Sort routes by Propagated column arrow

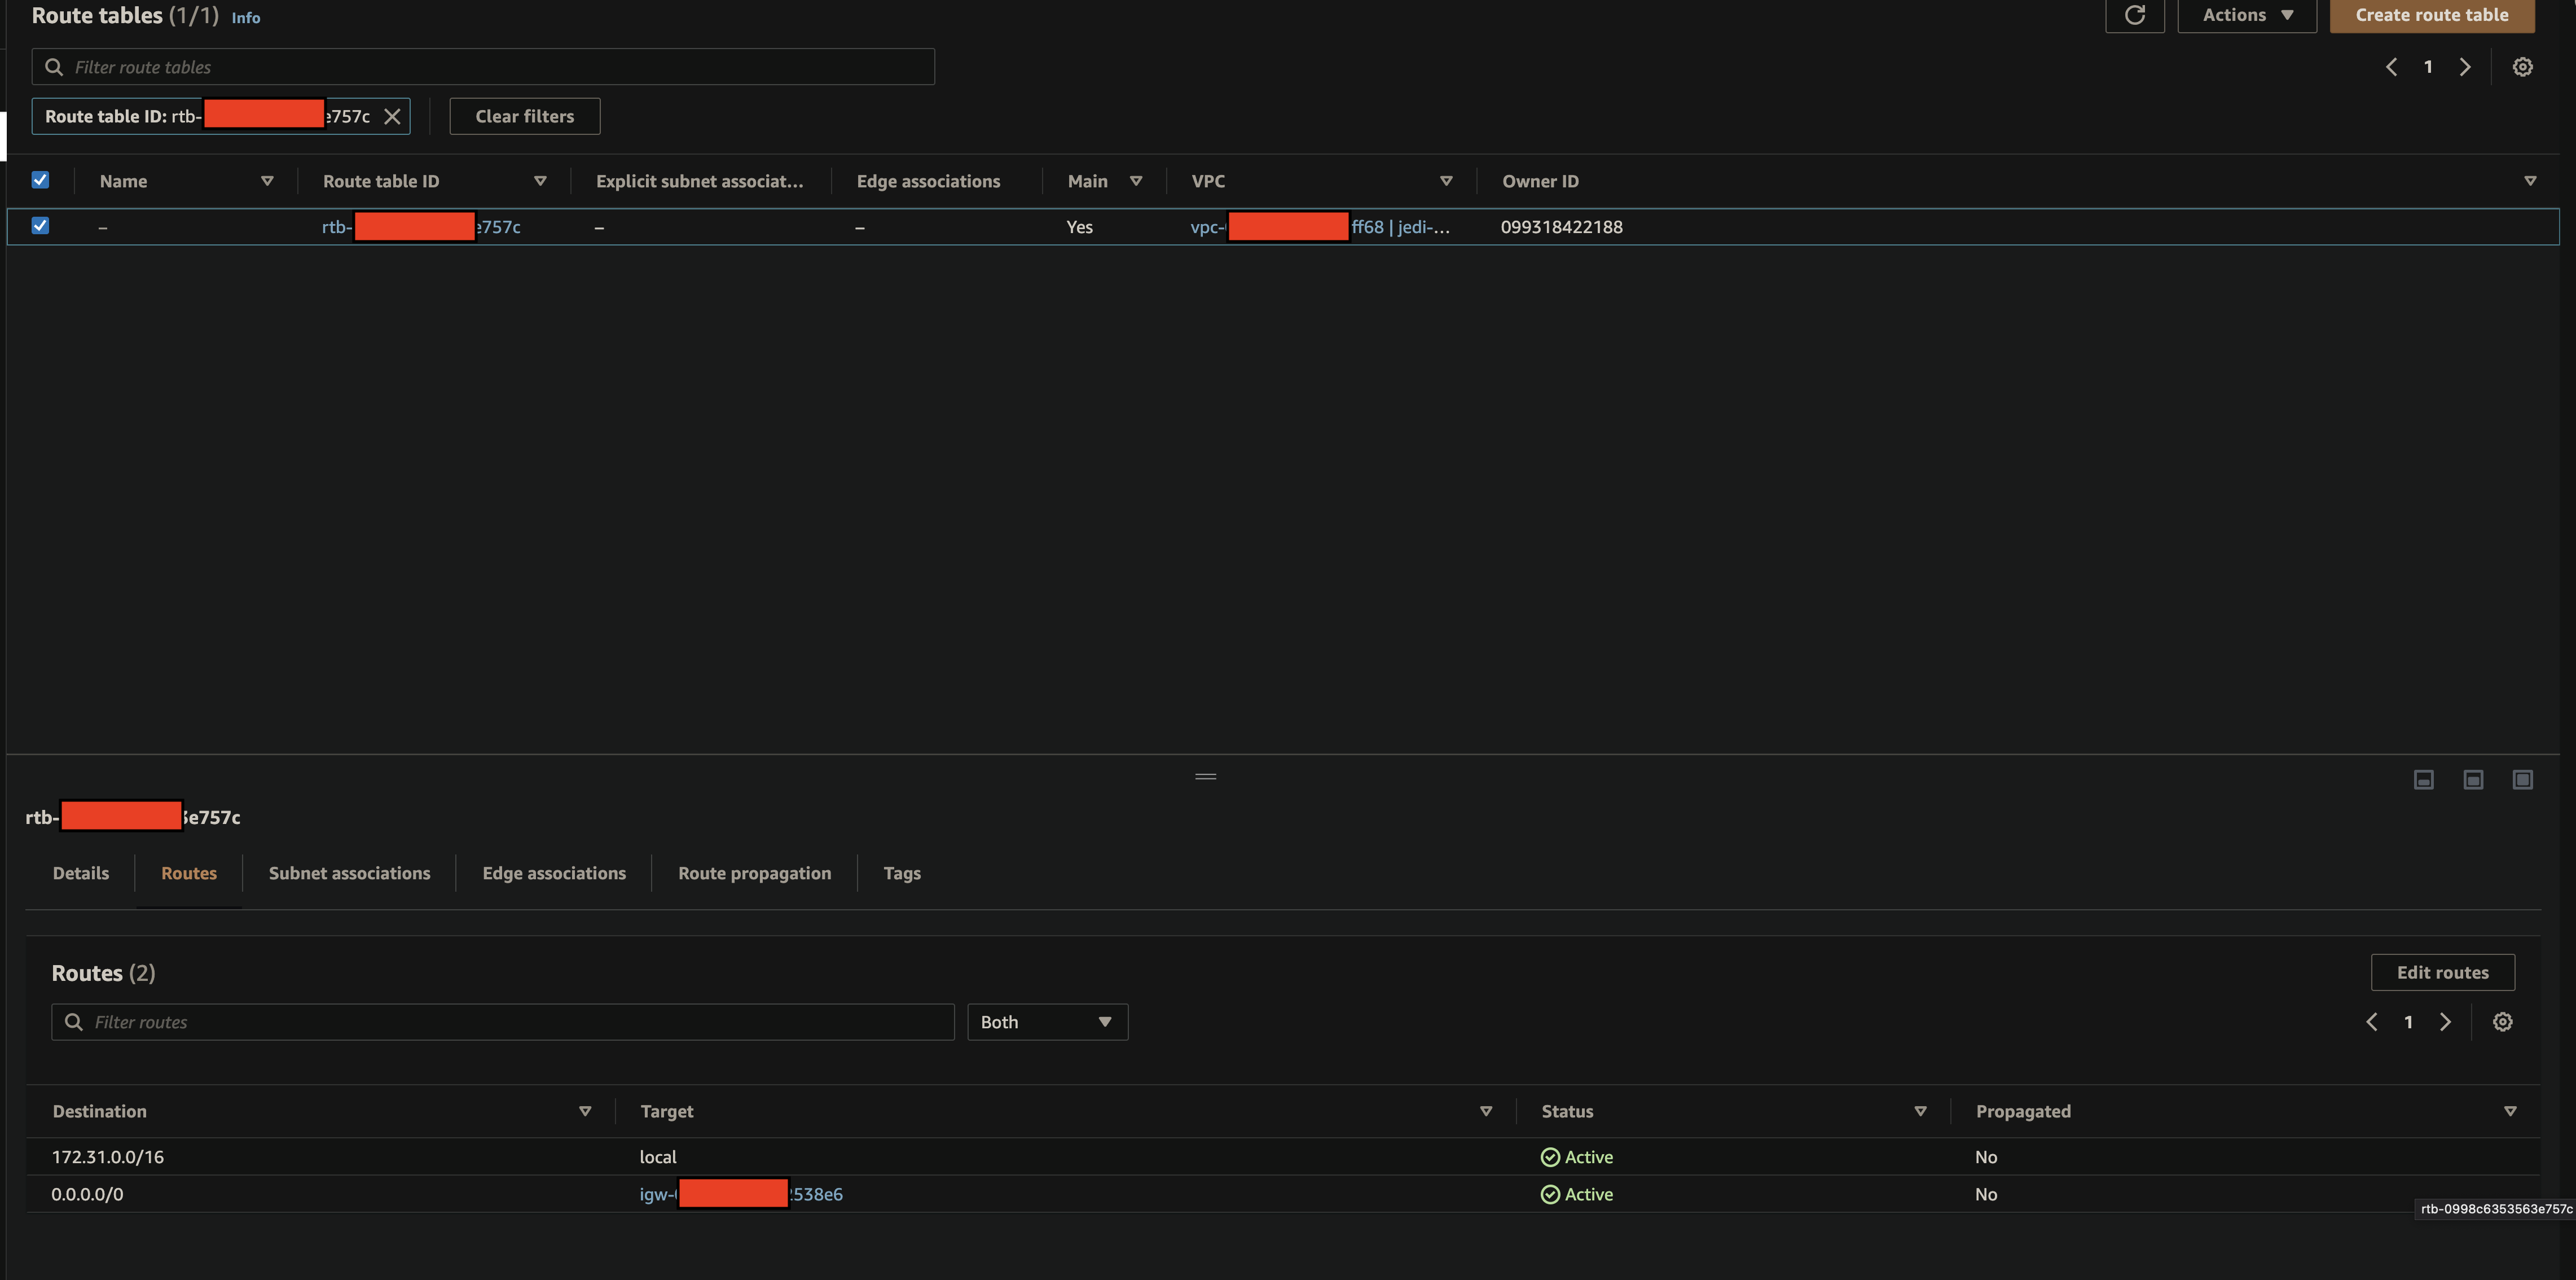(x=2510, y=1111)
